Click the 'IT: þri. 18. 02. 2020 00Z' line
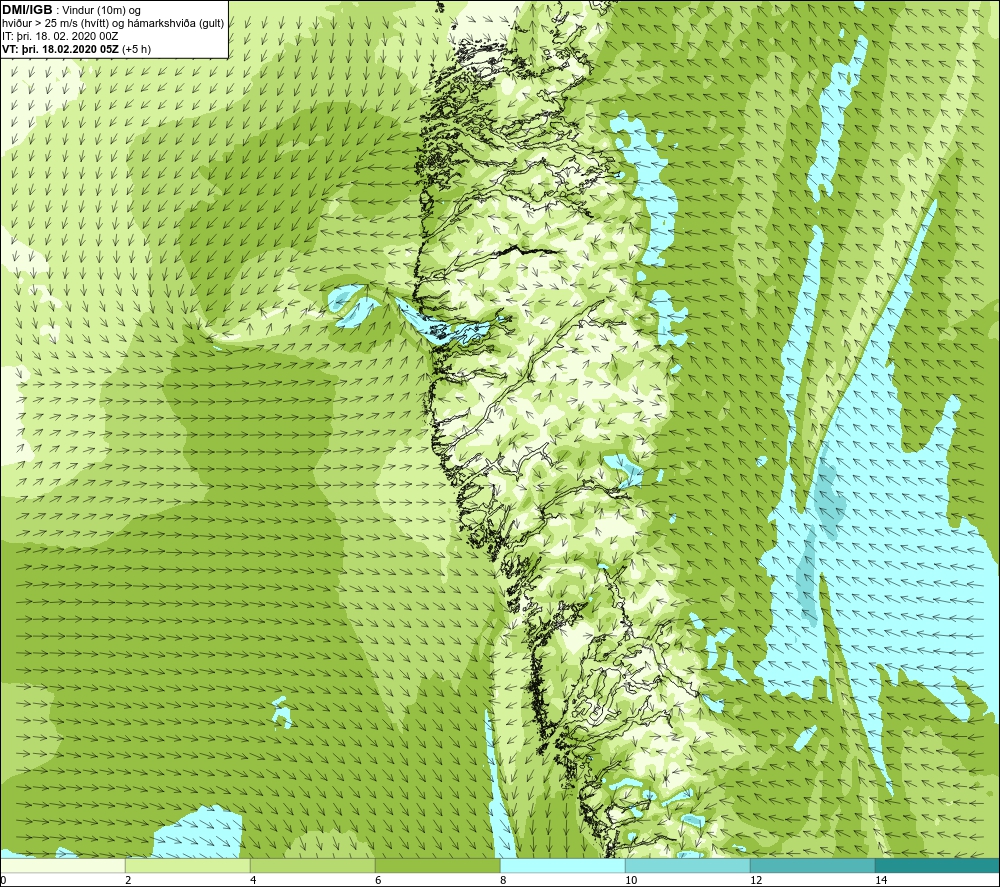Screen dimensions: 1000x887 point(60,36)
